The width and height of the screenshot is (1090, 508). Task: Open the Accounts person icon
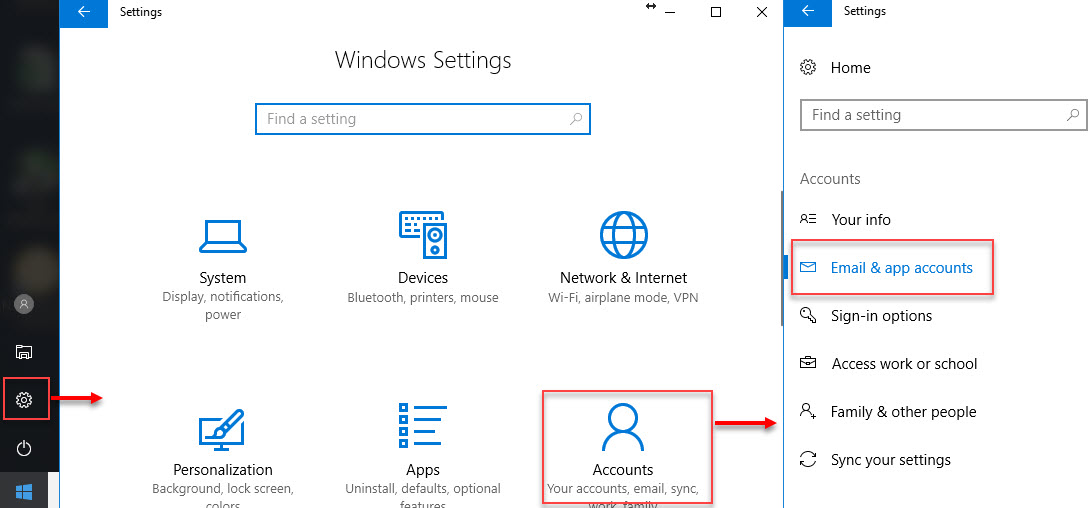point(623,427)
